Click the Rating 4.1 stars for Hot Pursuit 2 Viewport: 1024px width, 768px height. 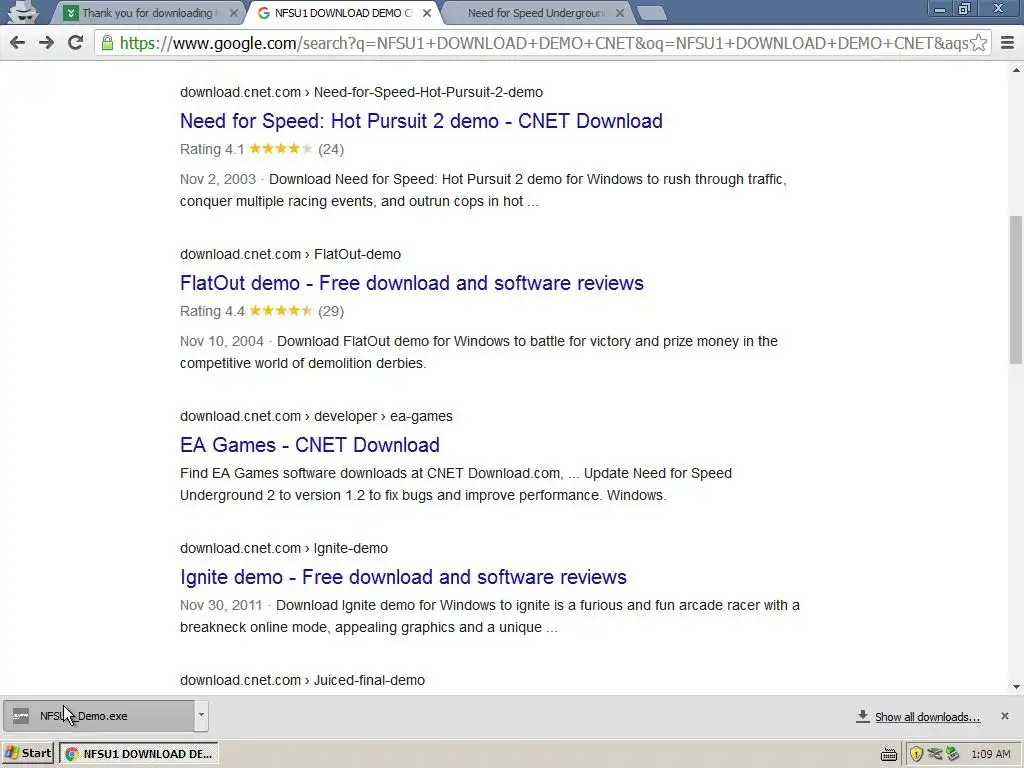click(281, 149)
